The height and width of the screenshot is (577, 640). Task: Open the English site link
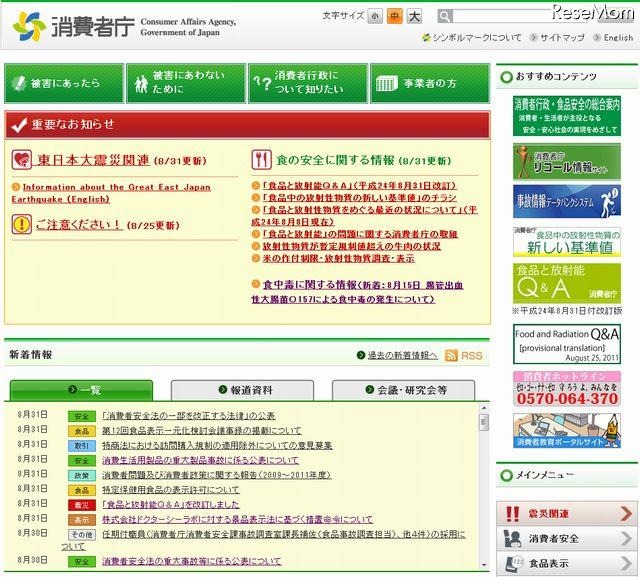click(613, 38)
